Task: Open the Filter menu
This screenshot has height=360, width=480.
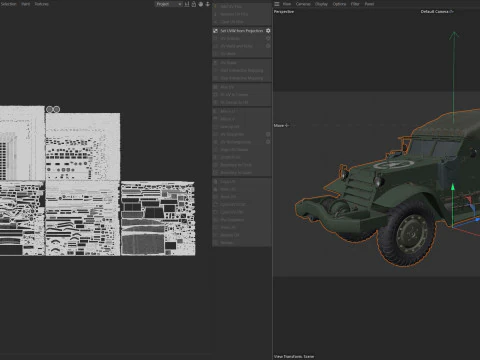Action: (355, 4)
